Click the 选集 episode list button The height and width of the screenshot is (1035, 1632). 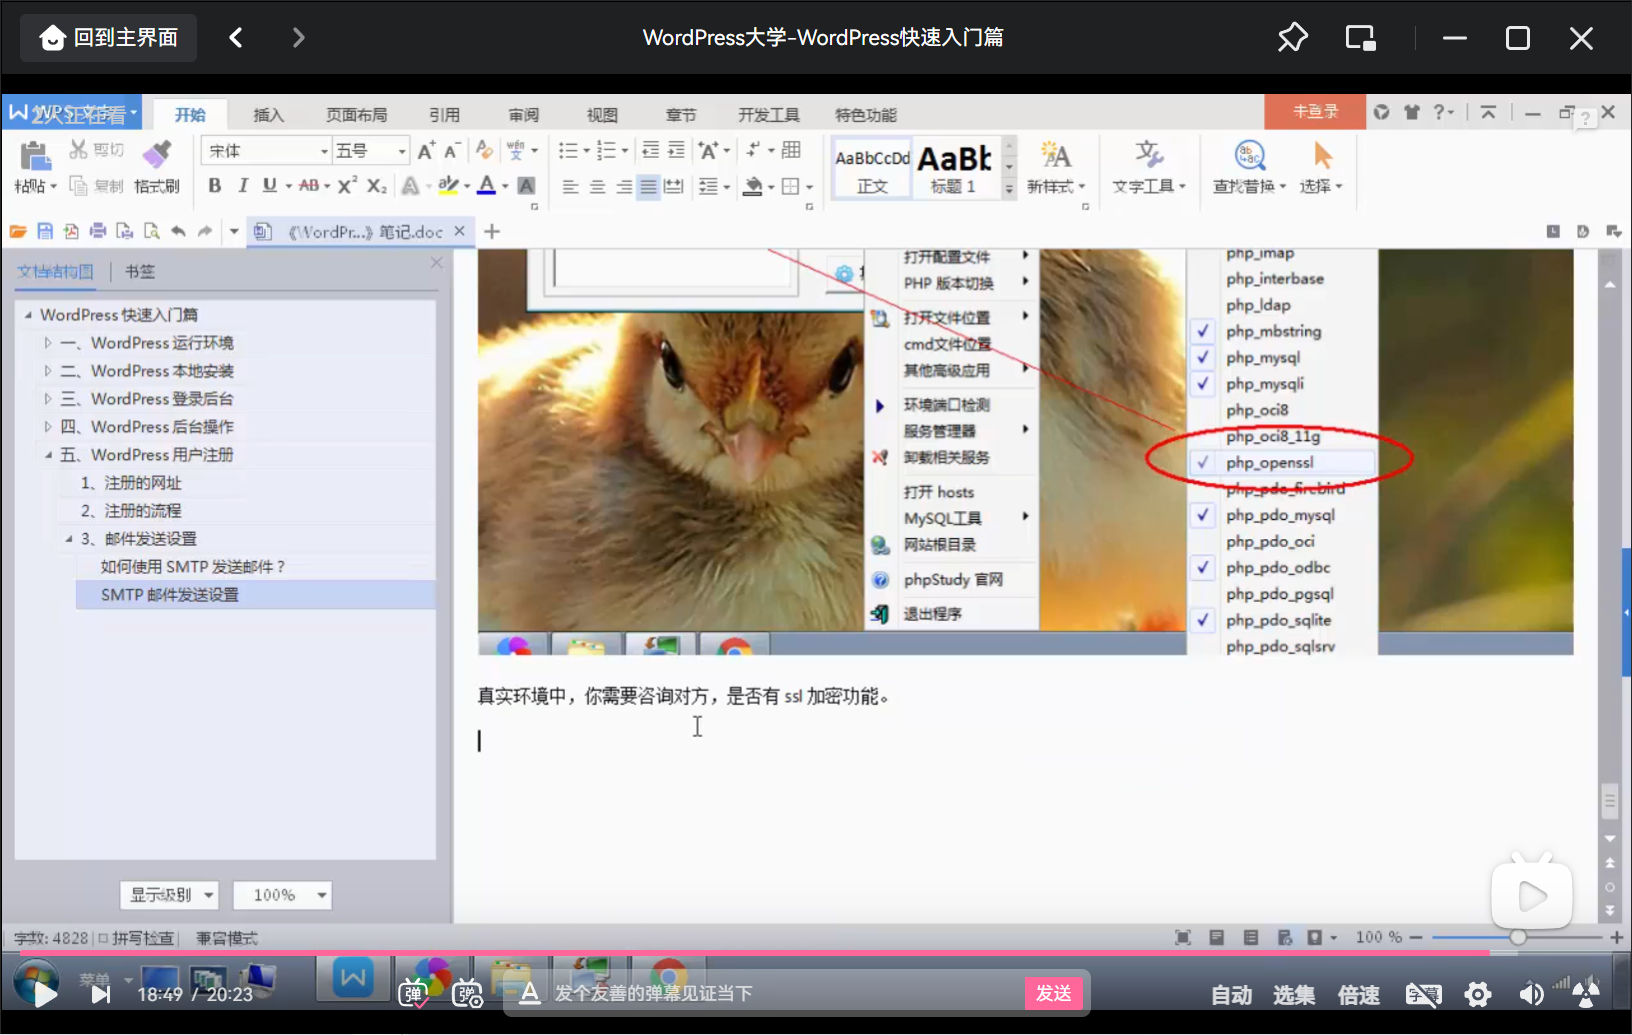point(1294,994)
